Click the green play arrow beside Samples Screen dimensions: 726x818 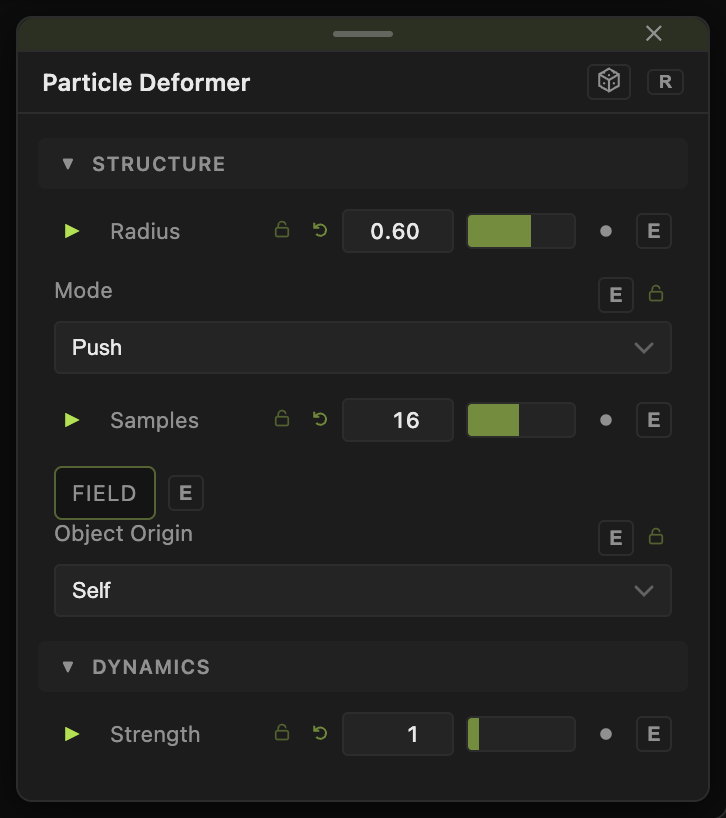click(x=72, y=420)
